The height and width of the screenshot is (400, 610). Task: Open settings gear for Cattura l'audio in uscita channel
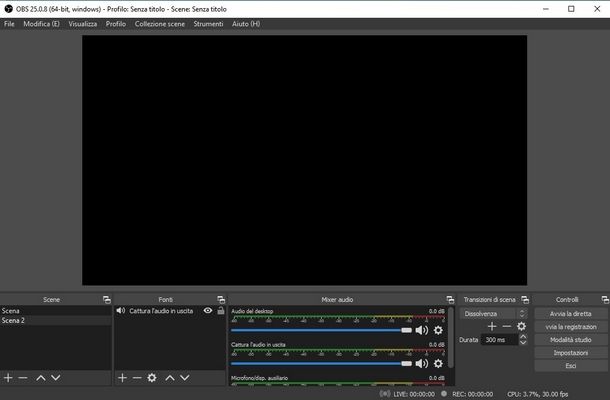437,363
